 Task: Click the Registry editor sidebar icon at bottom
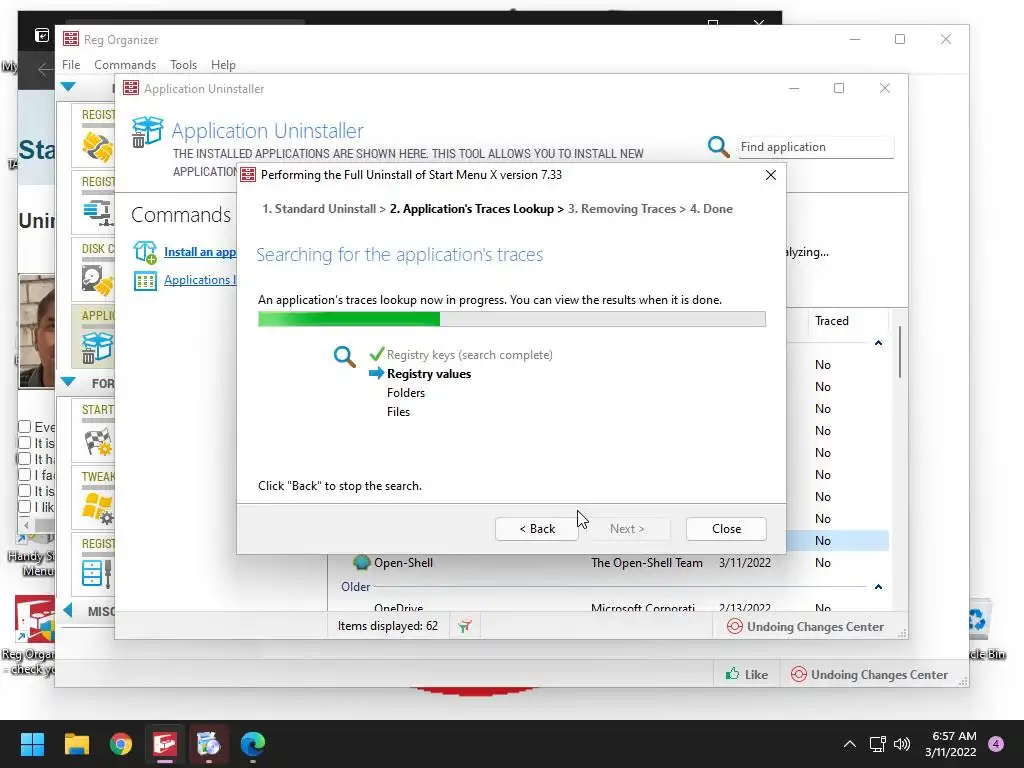pos(97,573)
